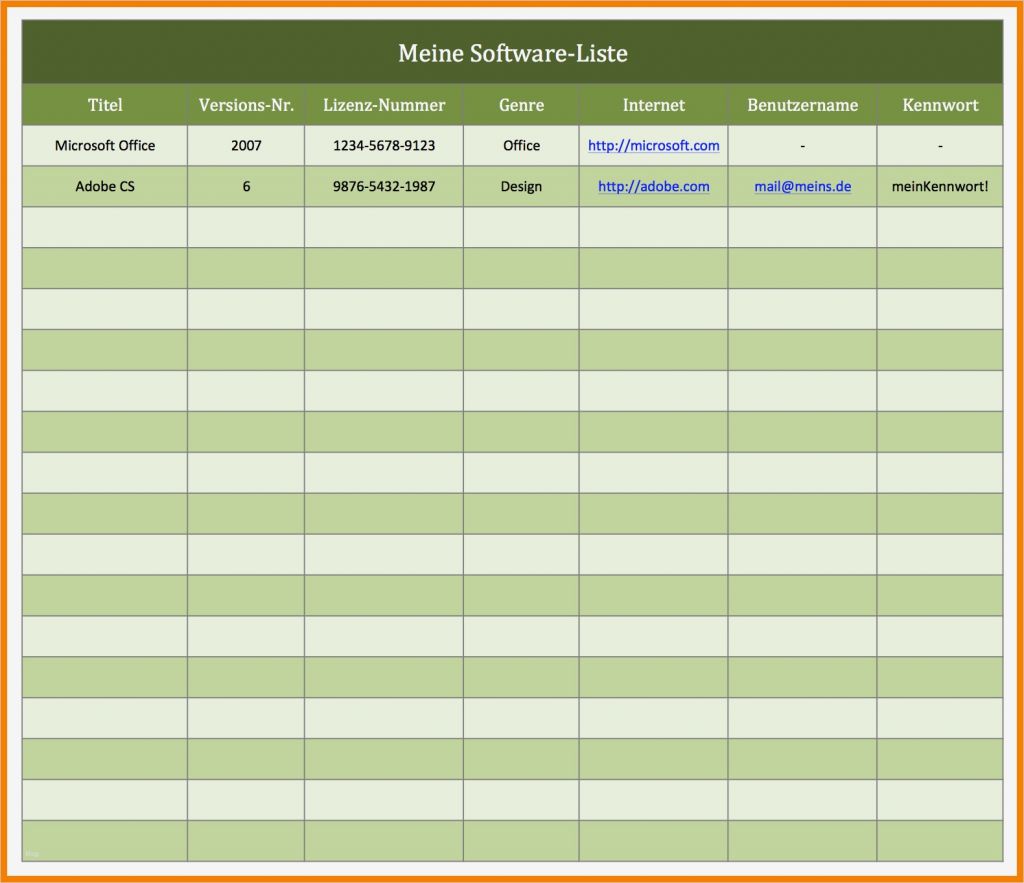Select the 'Design' genre cell
The height and width of the screenshot is (883, 1024).
520,186
